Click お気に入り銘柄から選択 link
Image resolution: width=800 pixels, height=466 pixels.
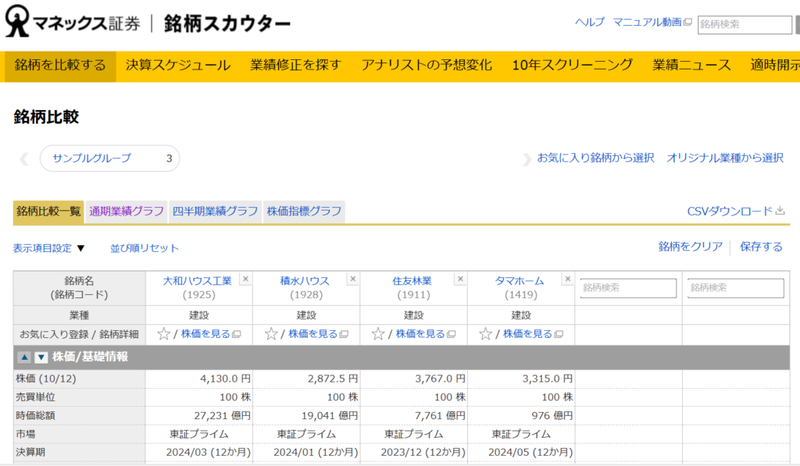click(x=595, y=158)
